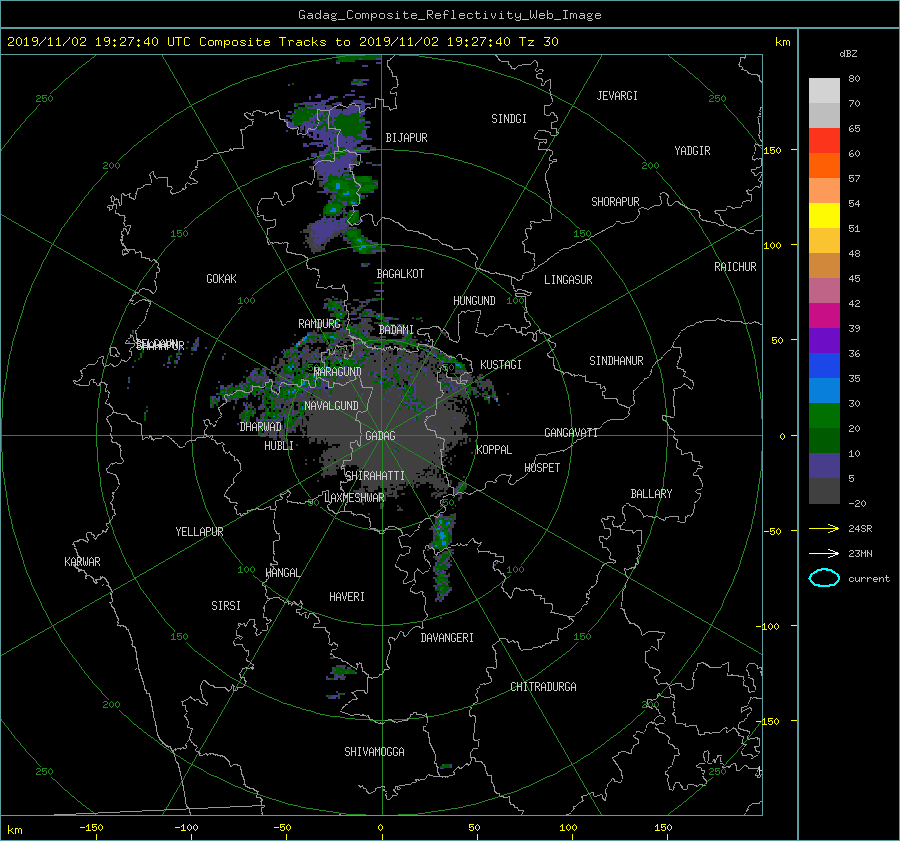Click the SHORAPUR city label
Image resolution: width=900 pixels, height=841 pixels.
click(x=615, y=201)
